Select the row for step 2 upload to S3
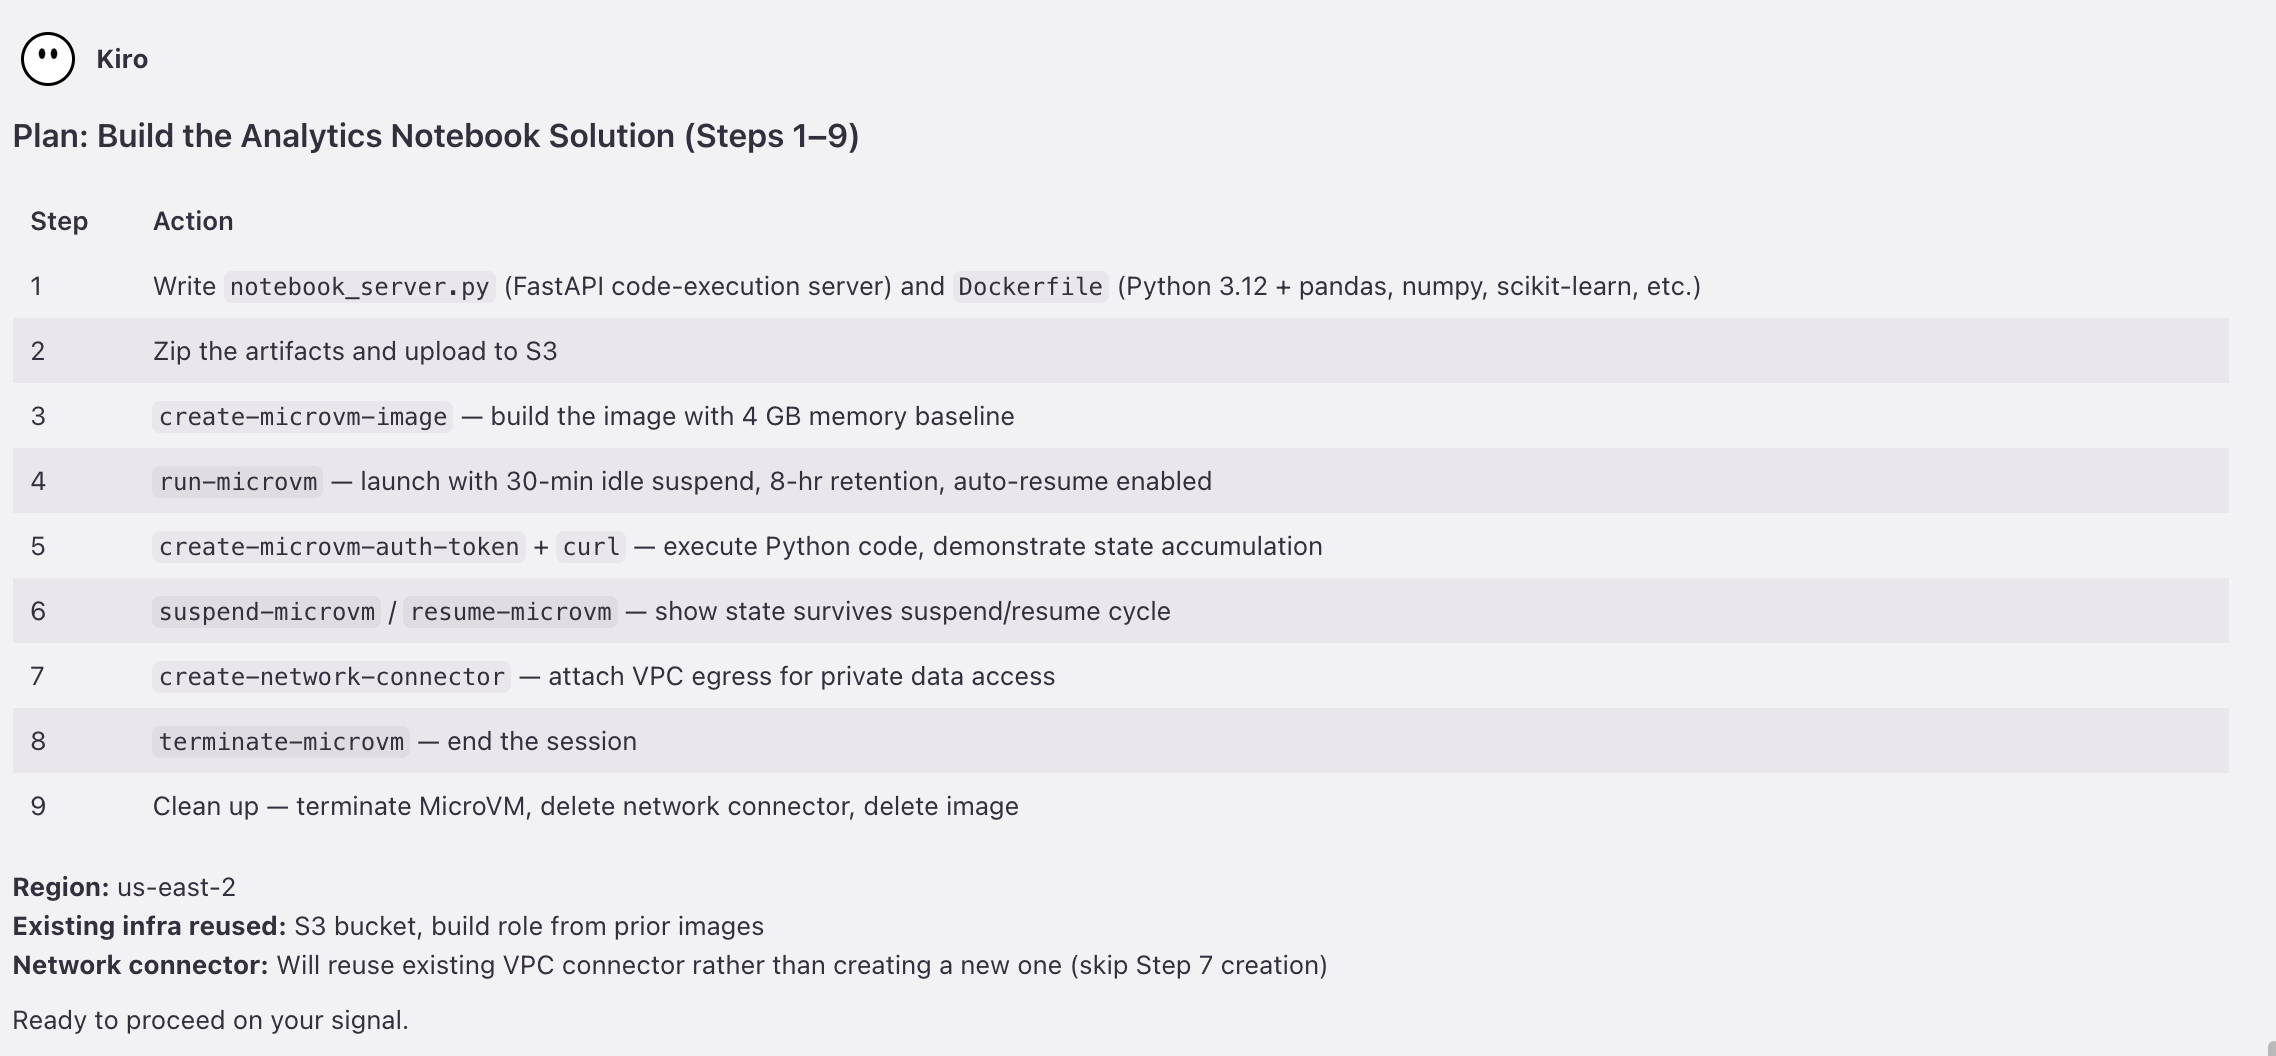 (1120, 351)
